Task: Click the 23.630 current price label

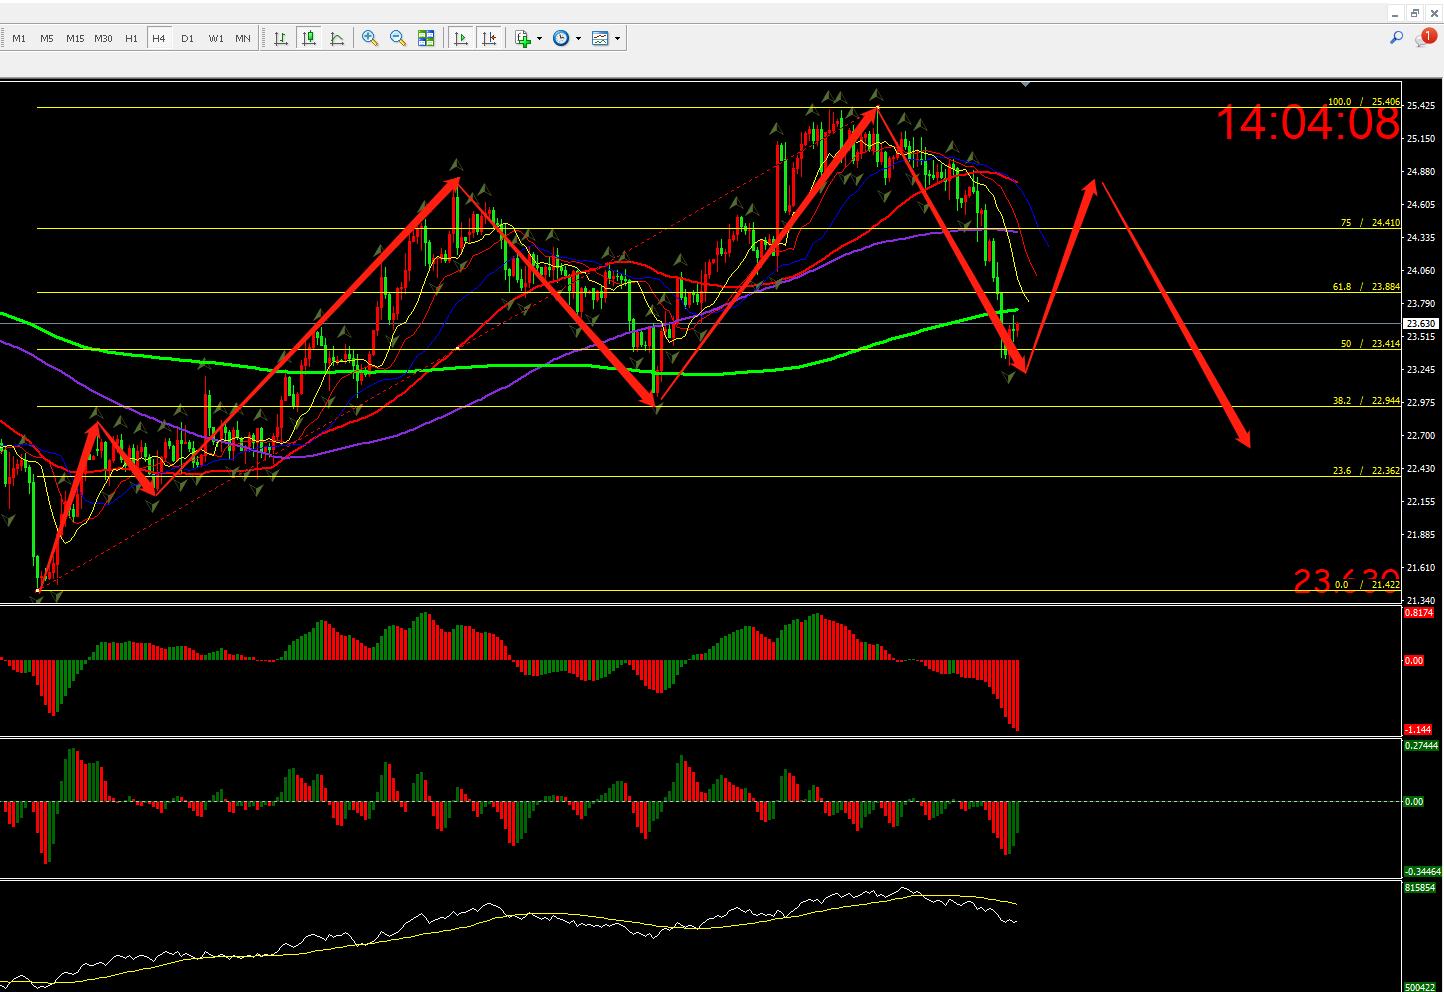Action: click(1421, 323)
